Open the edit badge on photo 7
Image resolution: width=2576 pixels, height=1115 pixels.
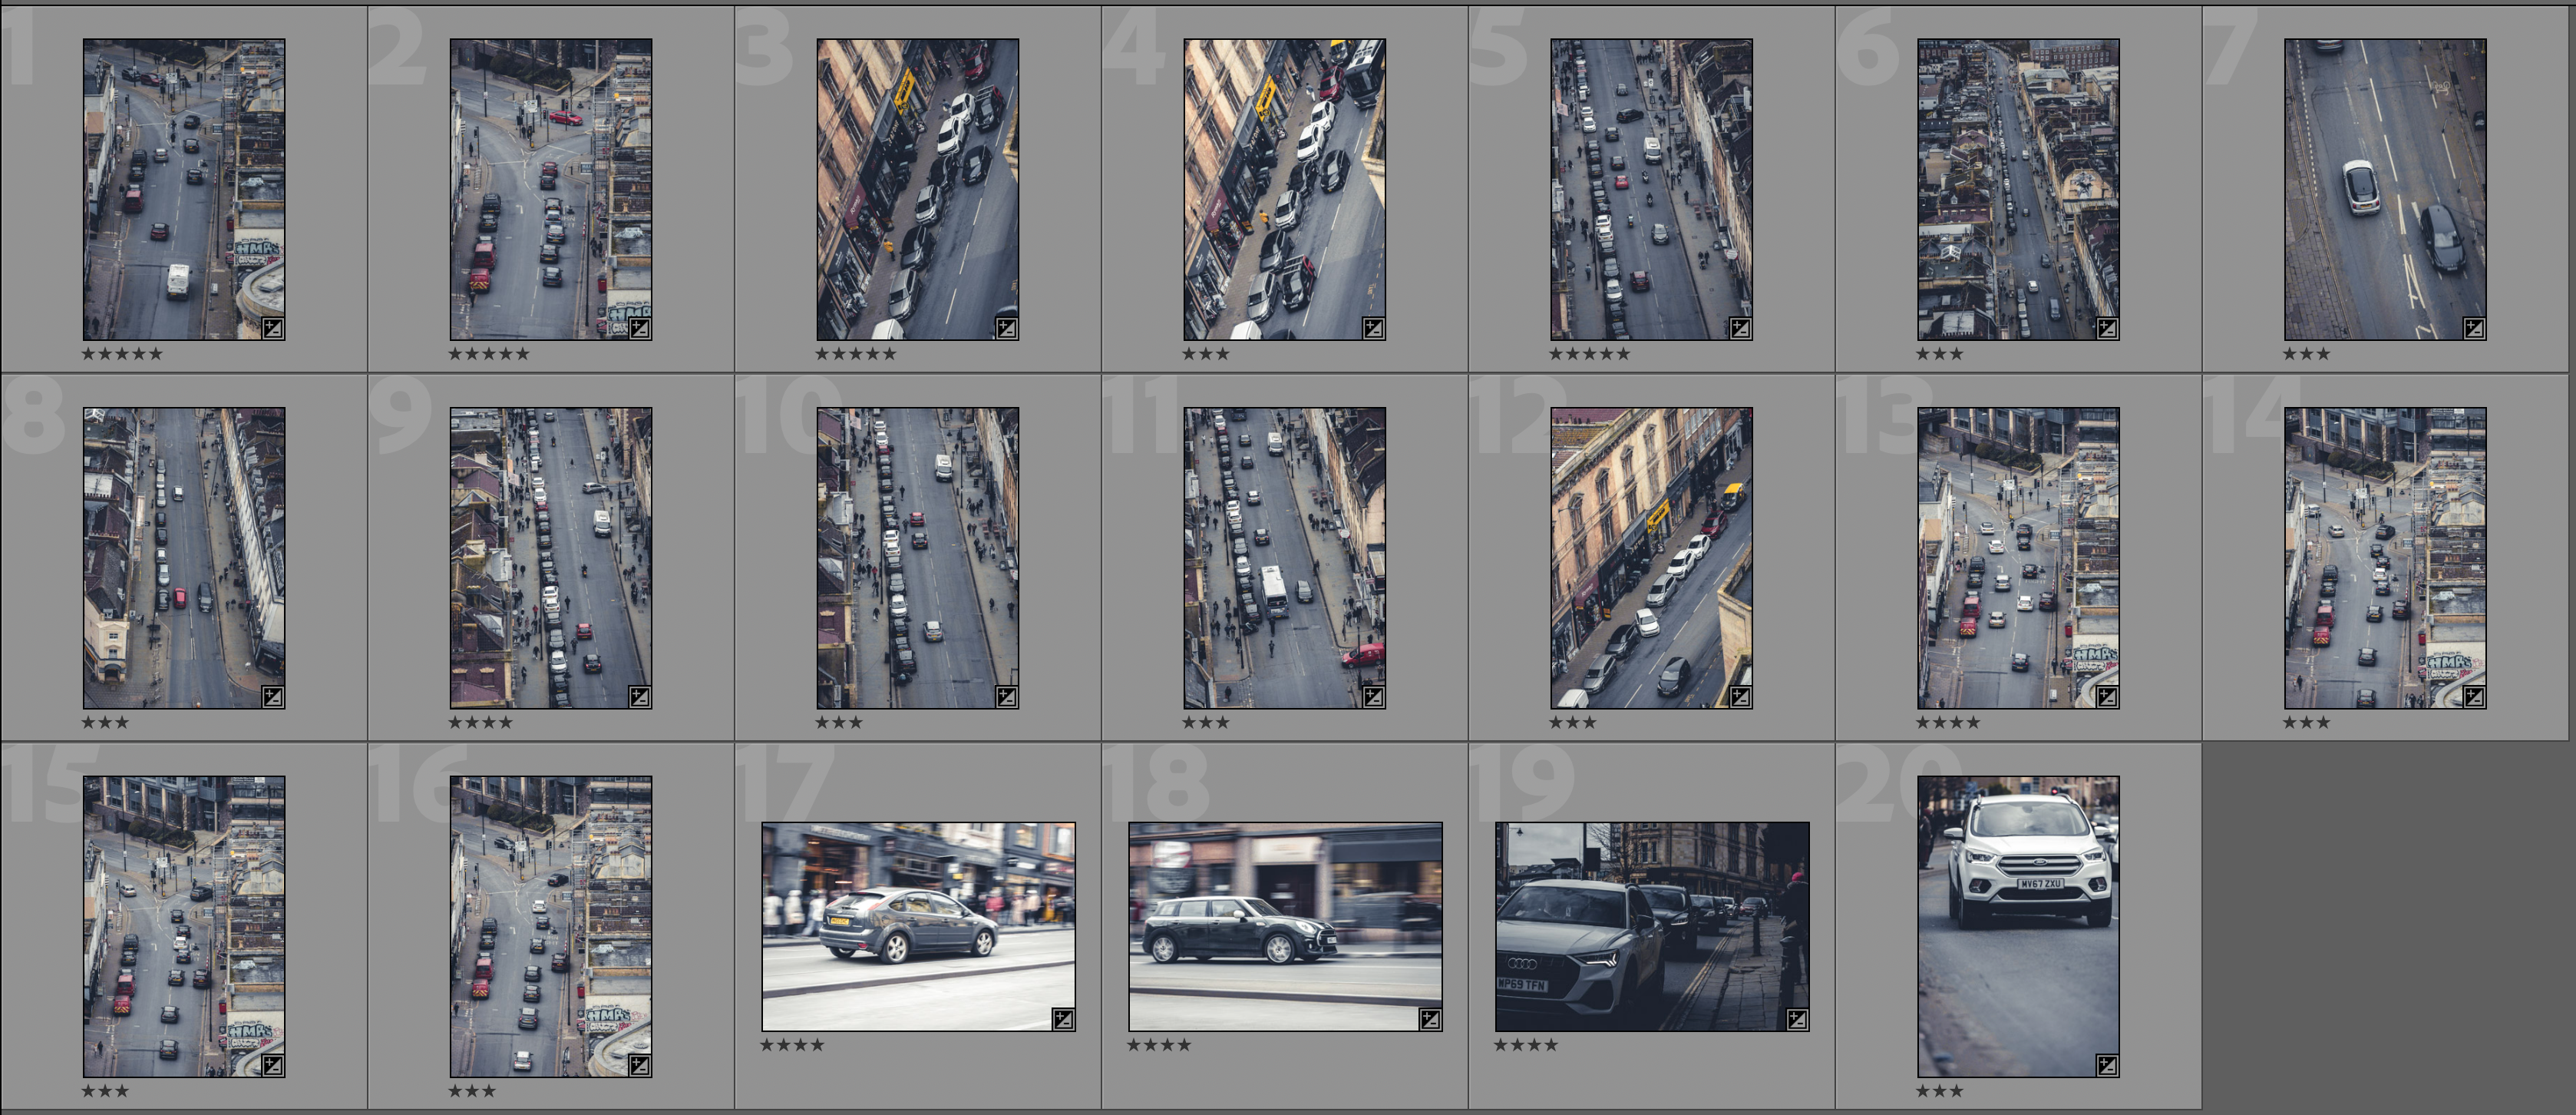[2473, 328]
